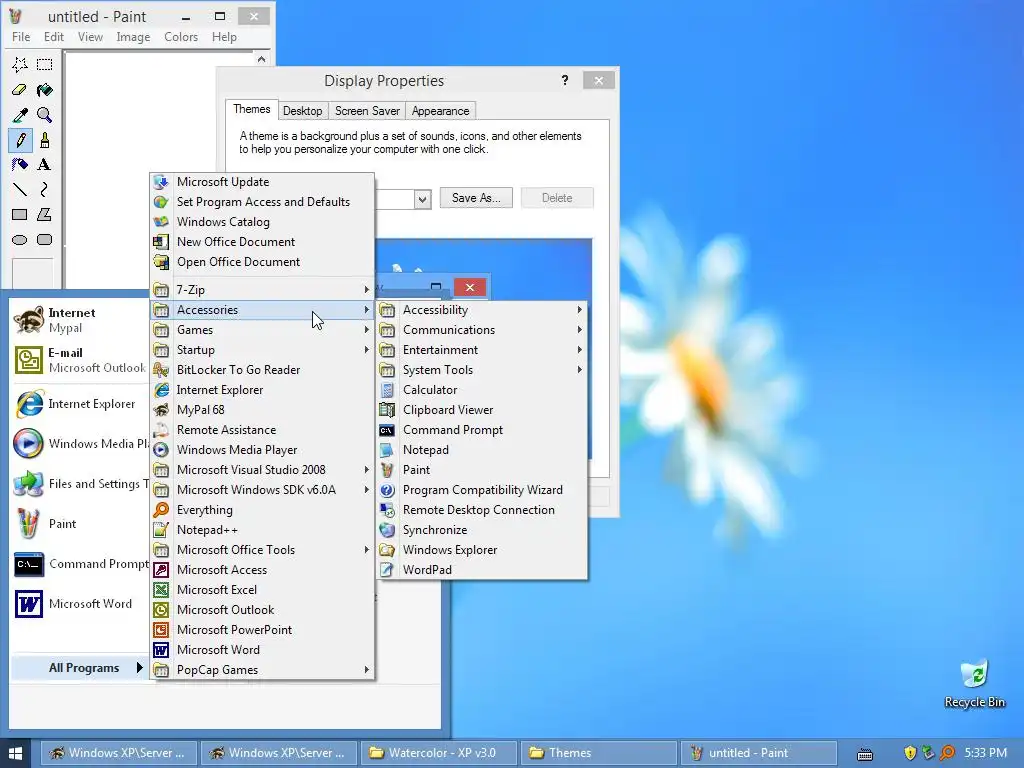Open Paint's Image menu
The image size is (1024, 768).
point(133,37)
